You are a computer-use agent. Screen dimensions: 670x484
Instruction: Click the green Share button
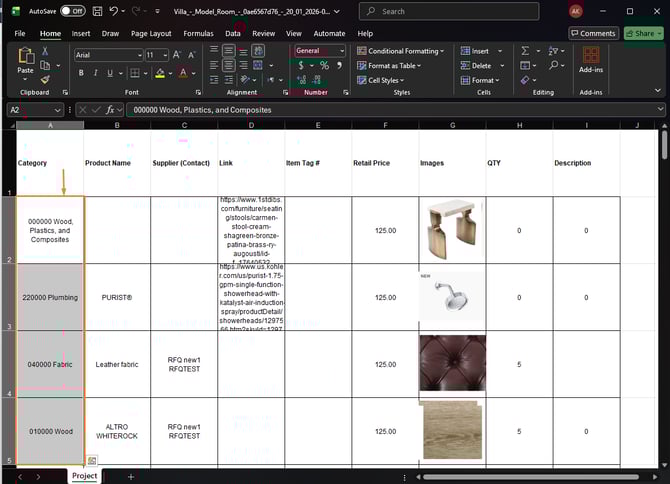[x=642, y=33]
